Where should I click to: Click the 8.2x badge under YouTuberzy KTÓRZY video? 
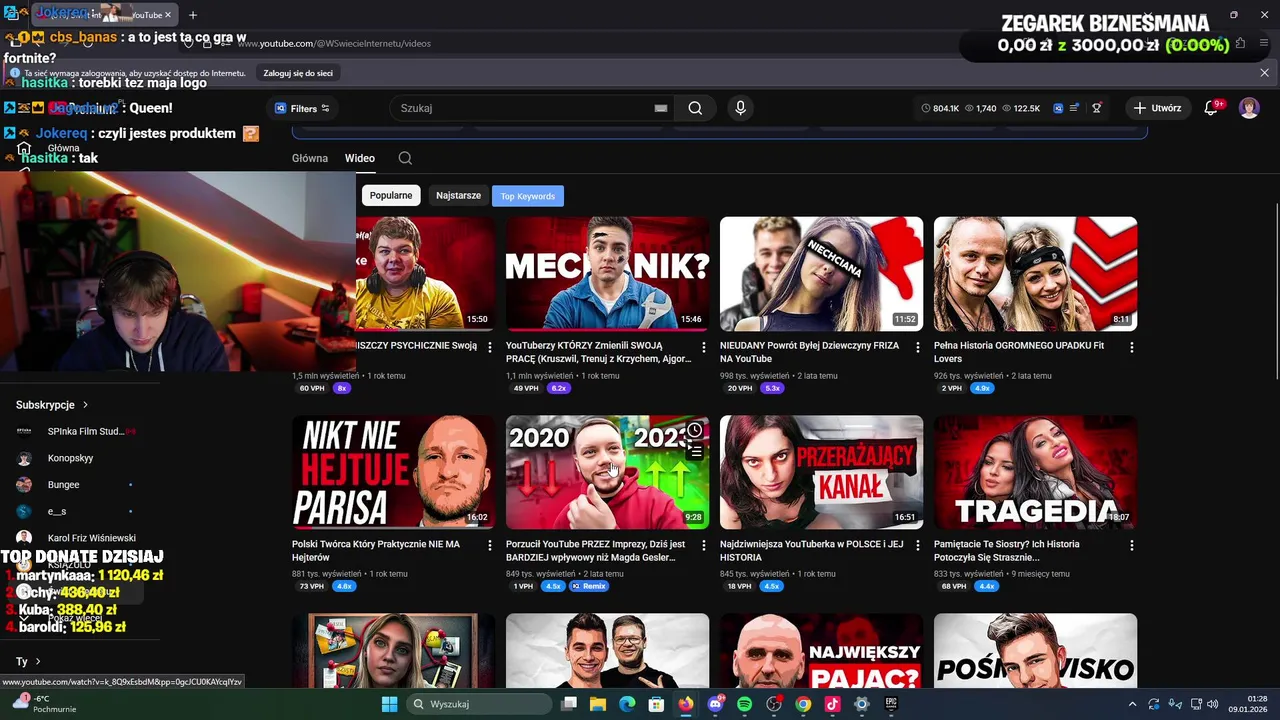pos(558,388)
